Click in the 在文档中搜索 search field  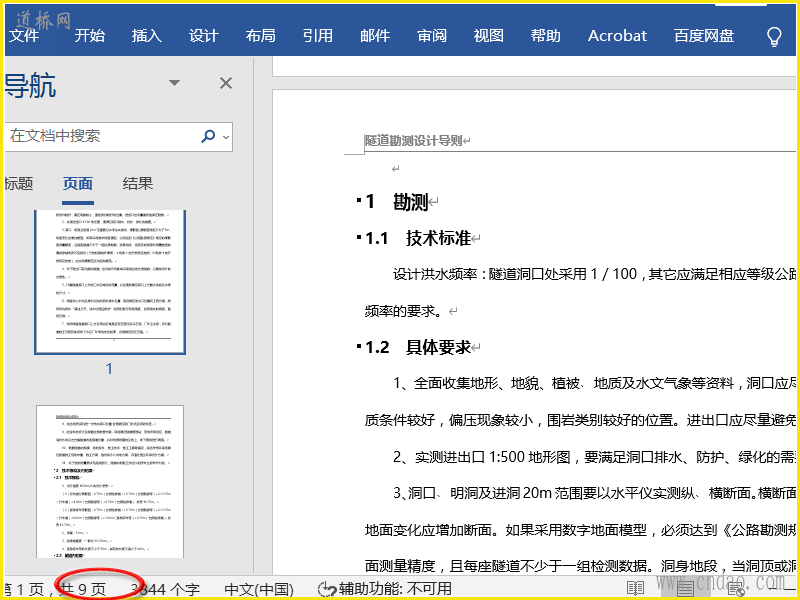tap(100, 136)
